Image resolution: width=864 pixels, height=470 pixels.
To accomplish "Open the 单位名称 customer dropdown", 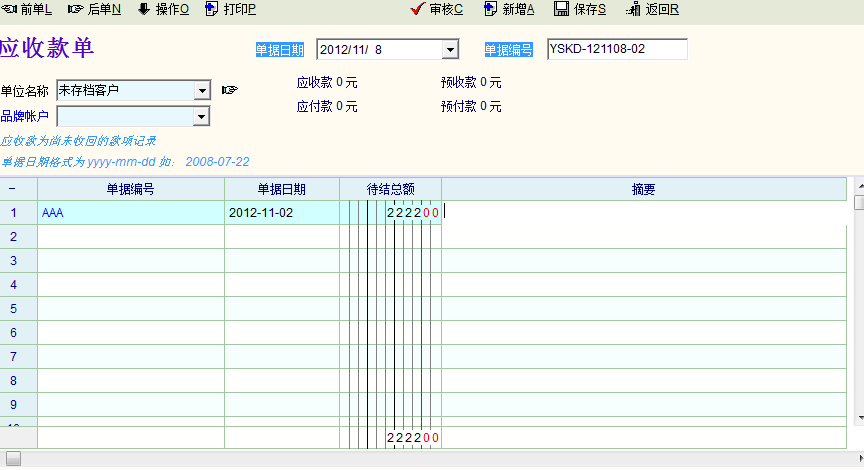I will pyautogui.click(x=201, y=91).
